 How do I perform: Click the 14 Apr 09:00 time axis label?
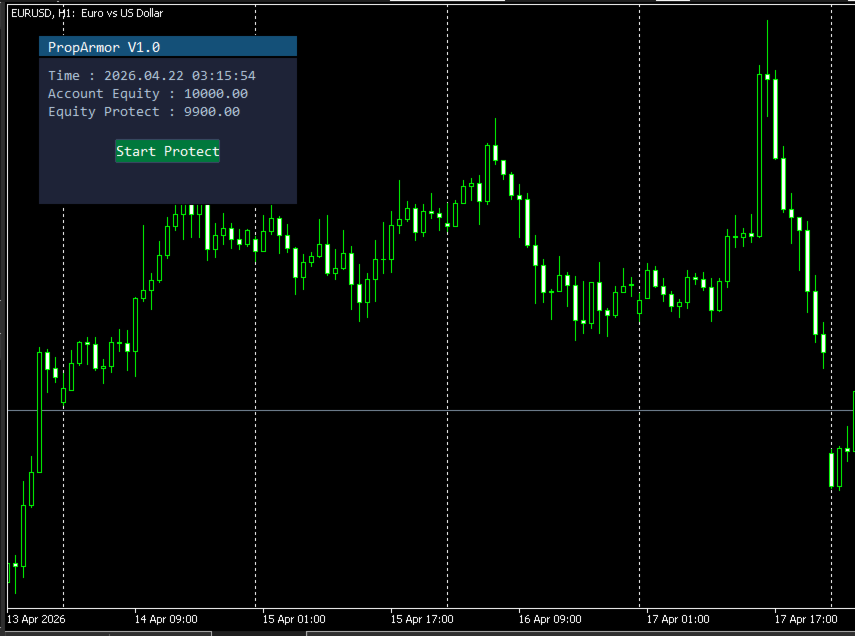click(166, 619)
